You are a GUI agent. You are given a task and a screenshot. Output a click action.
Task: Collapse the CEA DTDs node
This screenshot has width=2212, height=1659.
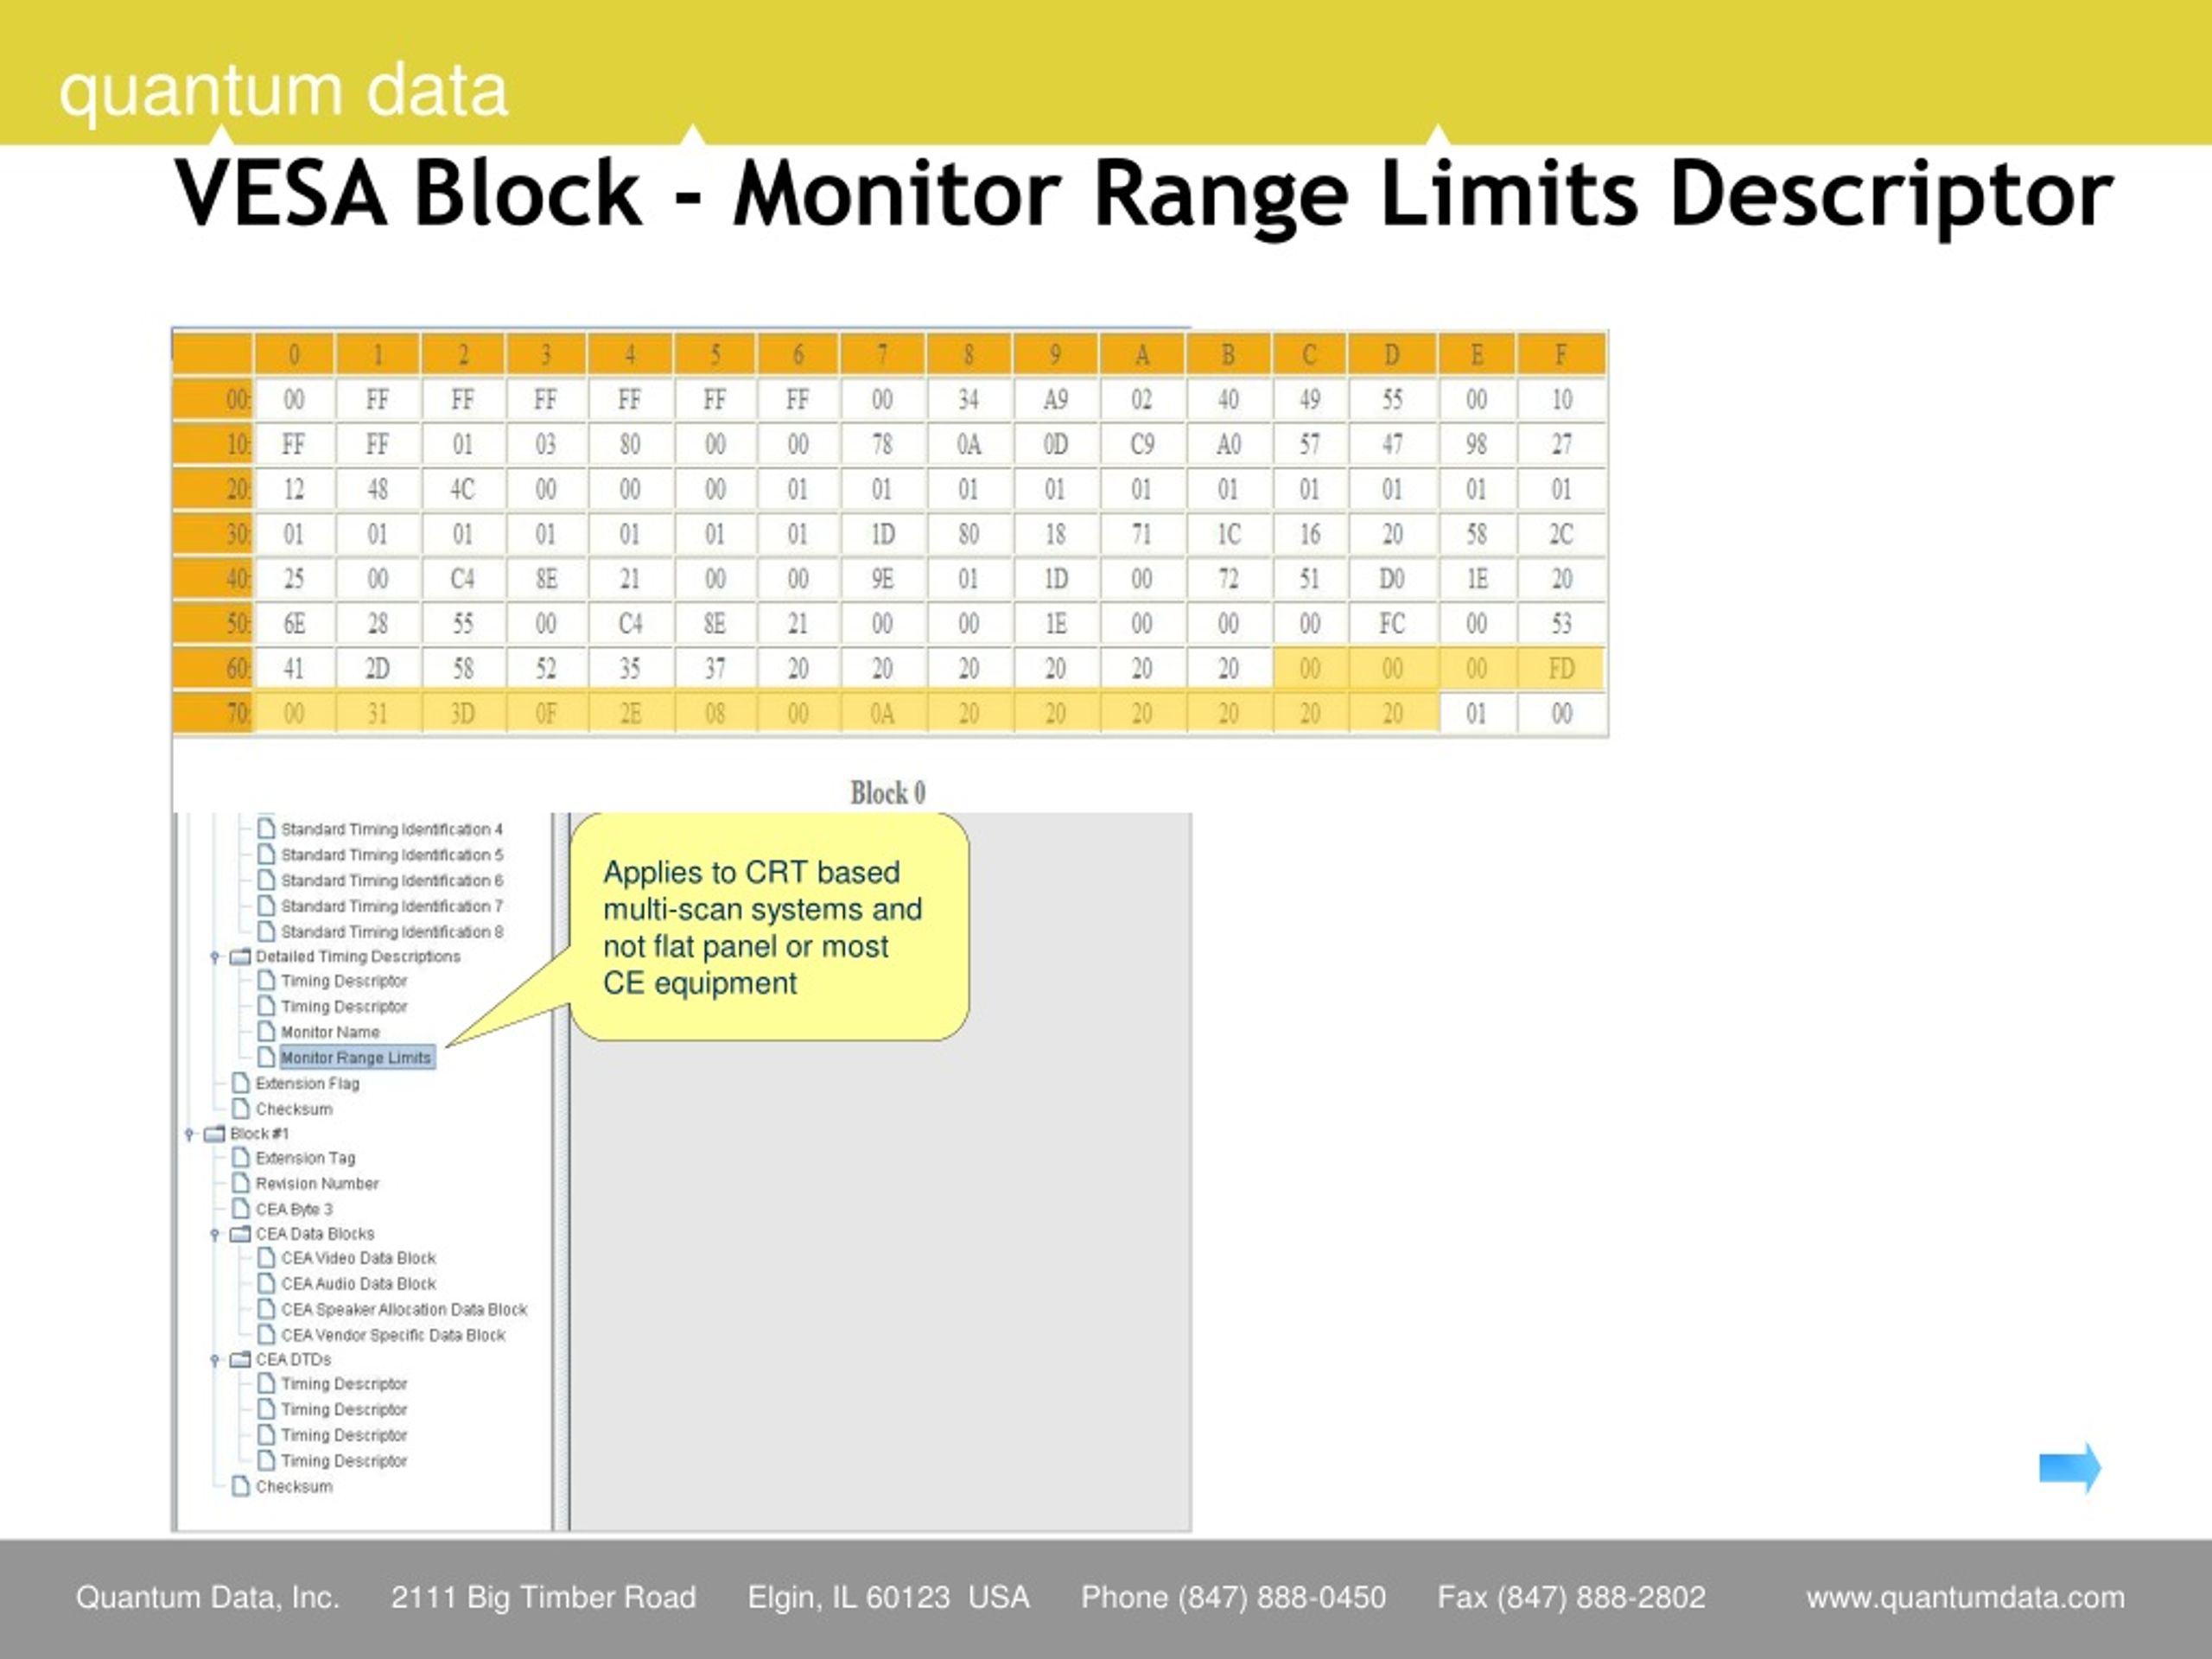click(214, 1360)
